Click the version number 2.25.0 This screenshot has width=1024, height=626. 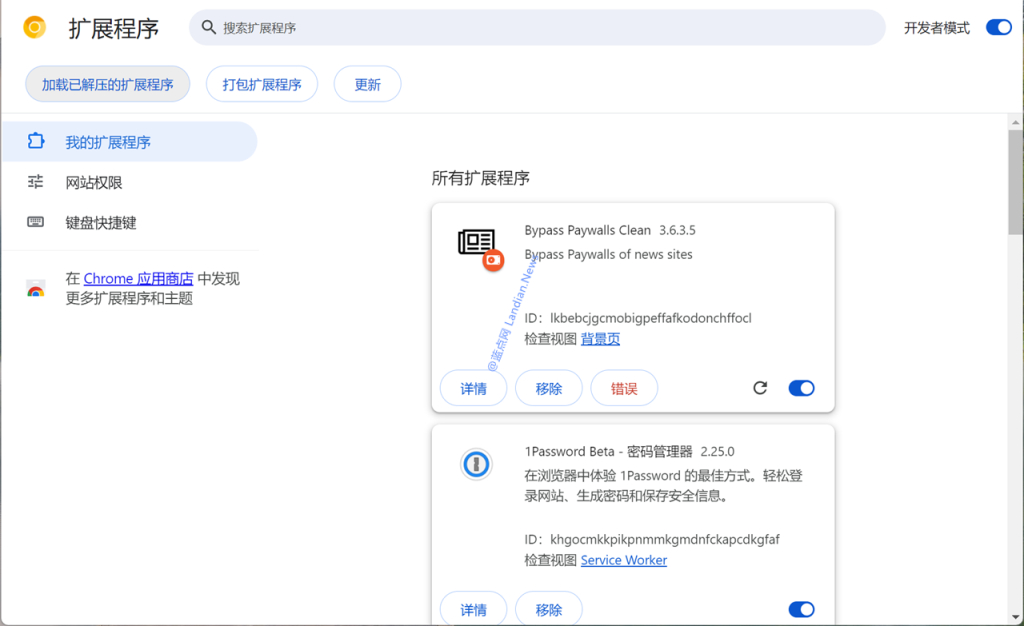(x=717, y=452)
